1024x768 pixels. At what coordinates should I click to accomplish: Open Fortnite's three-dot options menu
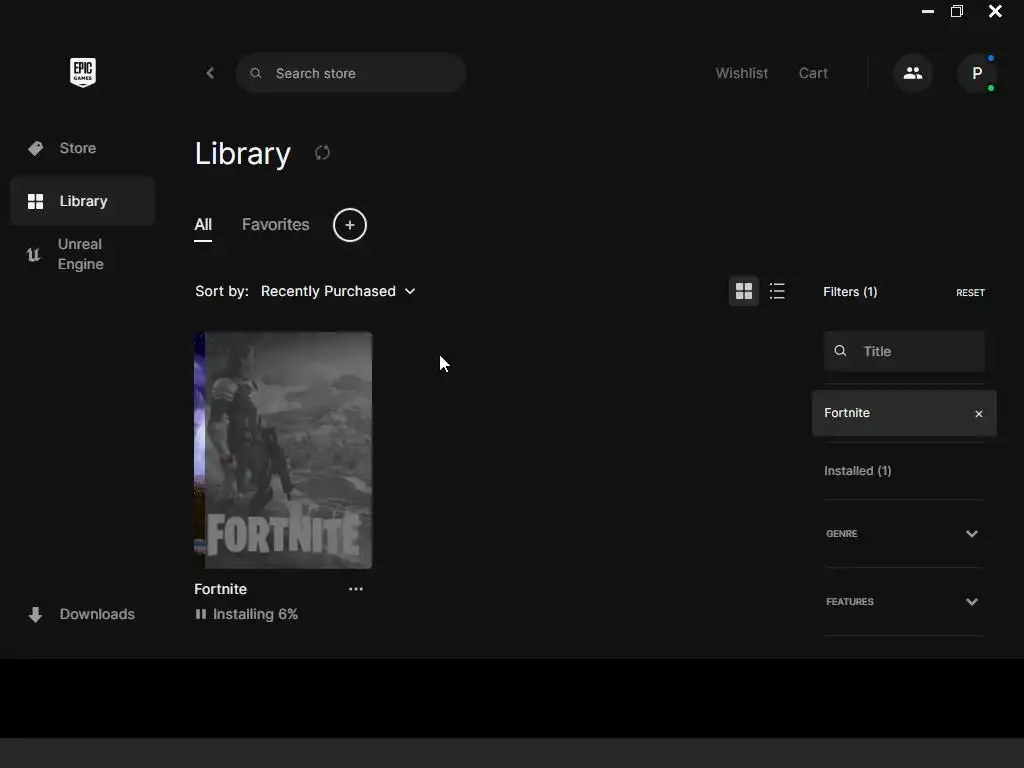point(356,589)
